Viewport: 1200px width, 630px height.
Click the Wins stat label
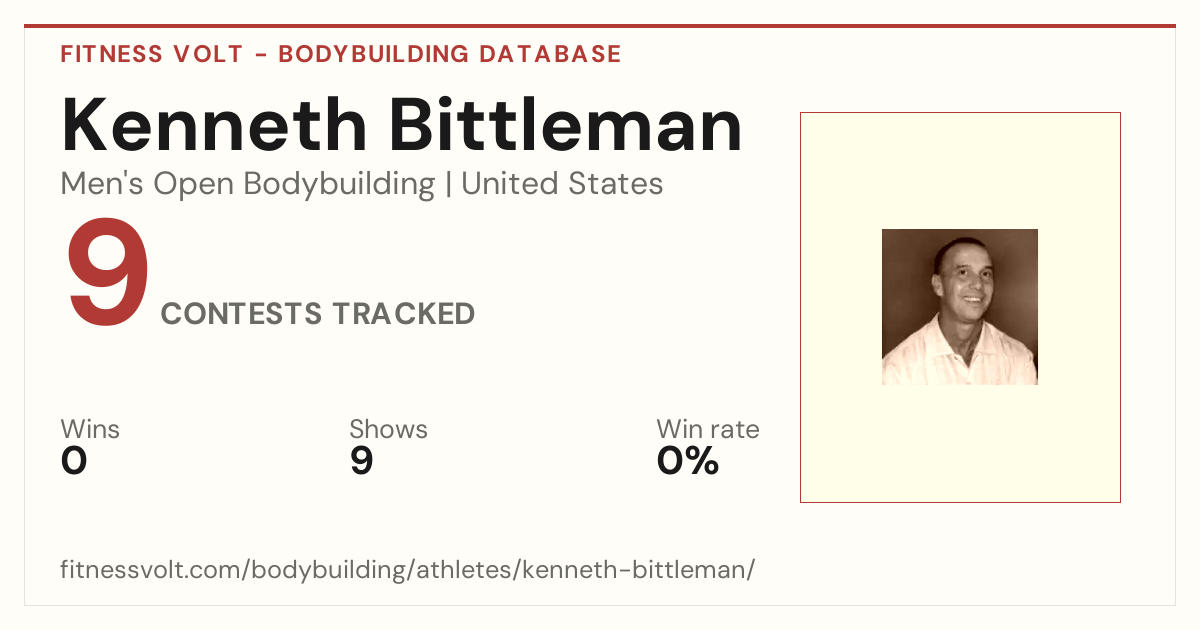[90, 429]
